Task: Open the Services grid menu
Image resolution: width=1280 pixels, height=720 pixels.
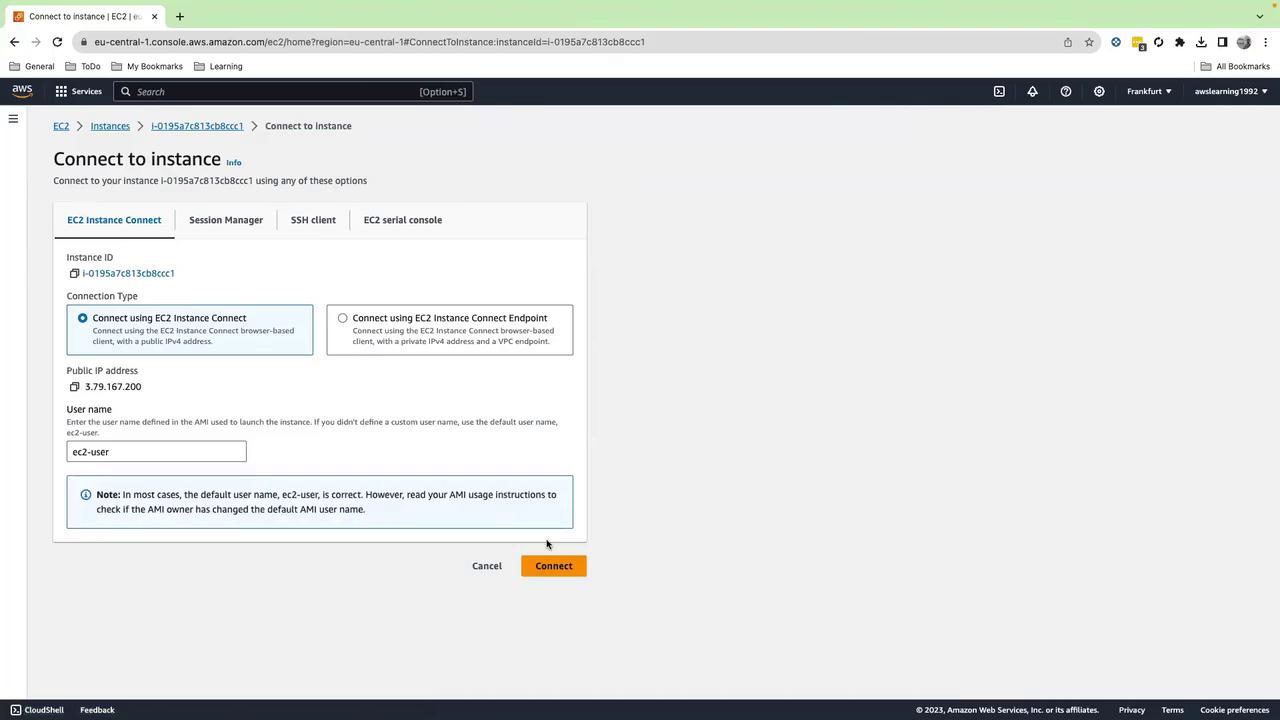Action: (x=78, y=91)
